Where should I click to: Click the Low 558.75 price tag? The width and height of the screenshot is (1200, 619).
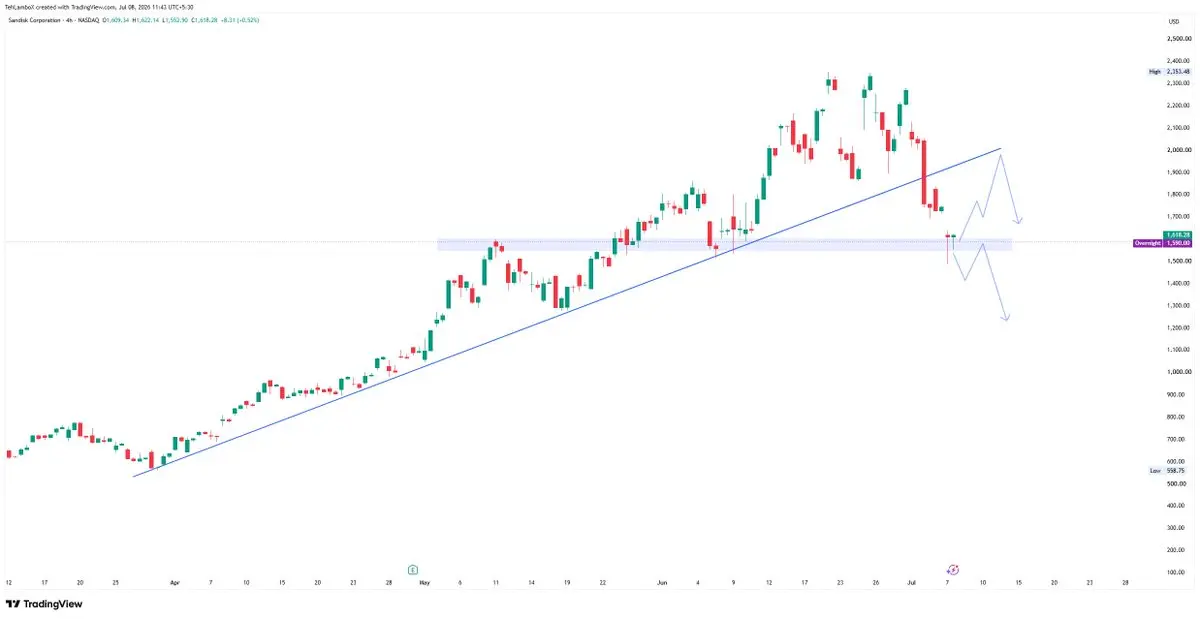coord(1167,470)
